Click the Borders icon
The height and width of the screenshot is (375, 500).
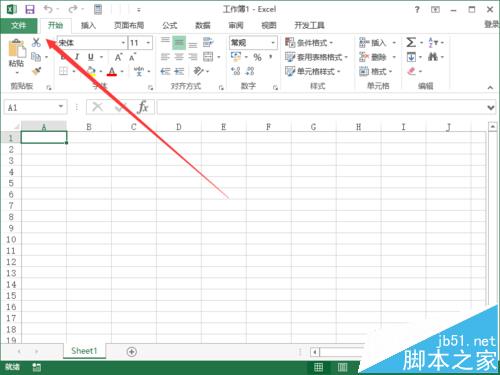click(x=63, y=71)
